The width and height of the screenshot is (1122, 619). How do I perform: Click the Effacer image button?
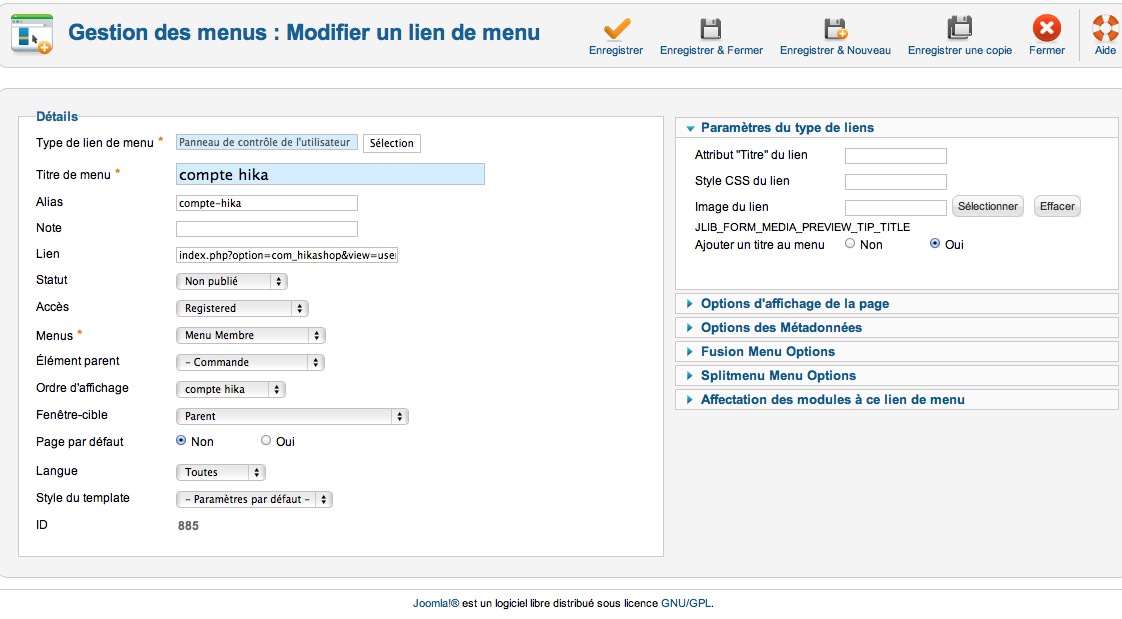pos(1057,206)
